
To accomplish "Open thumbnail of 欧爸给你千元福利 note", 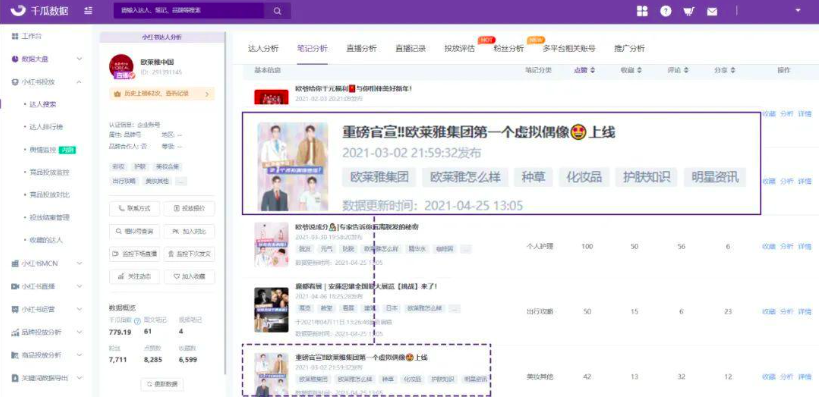I will pyautogui.click(x=271, y=97).
